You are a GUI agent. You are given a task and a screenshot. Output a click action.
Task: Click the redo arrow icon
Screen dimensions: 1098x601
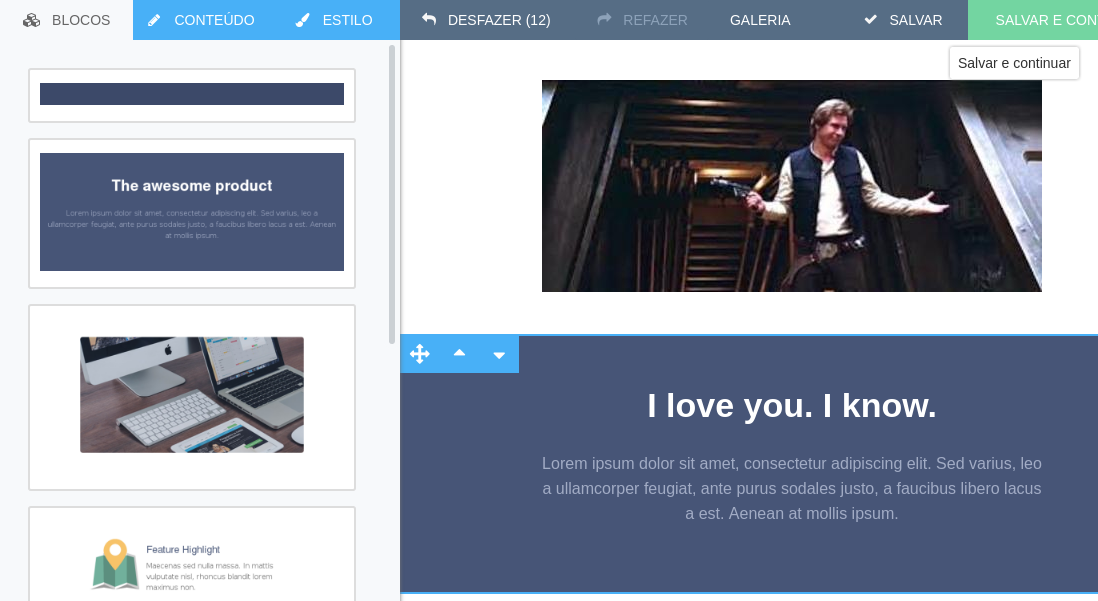[604, 20]
